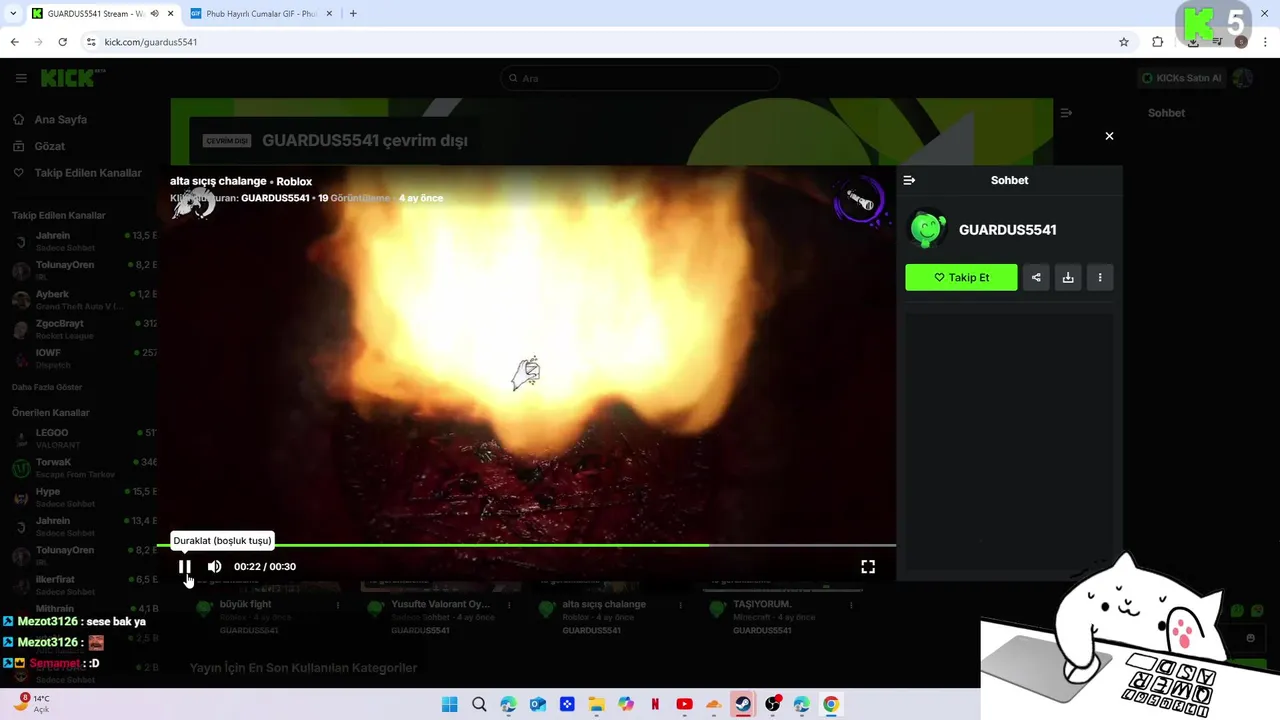Open Steam from taskbar

[743, 704]
